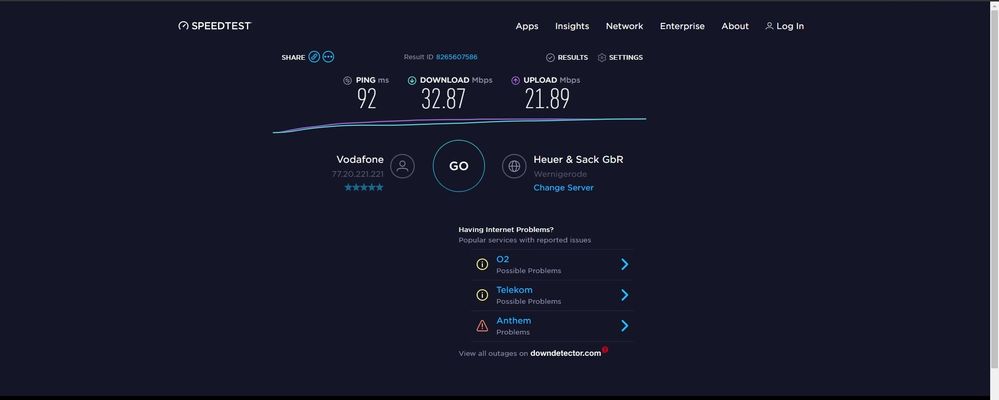This screenshot has width=999, height=400.
Task: Click the Results checkmark icon
Action: tap(550, 57)
